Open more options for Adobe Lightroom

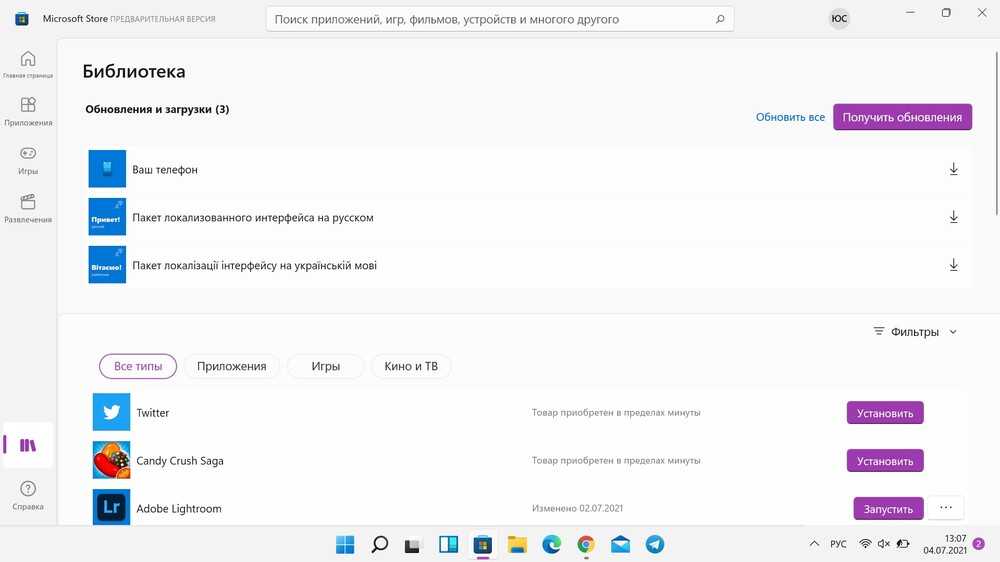pyautogui.click(x=945, y=508)
